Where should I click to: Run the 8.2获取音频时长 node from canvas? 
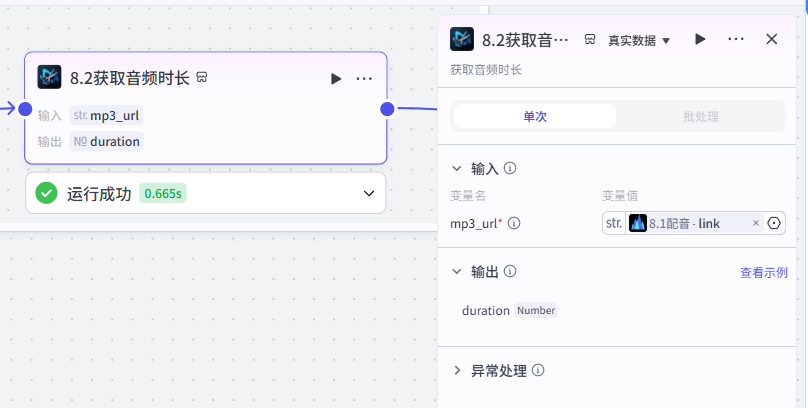[336, 78]
